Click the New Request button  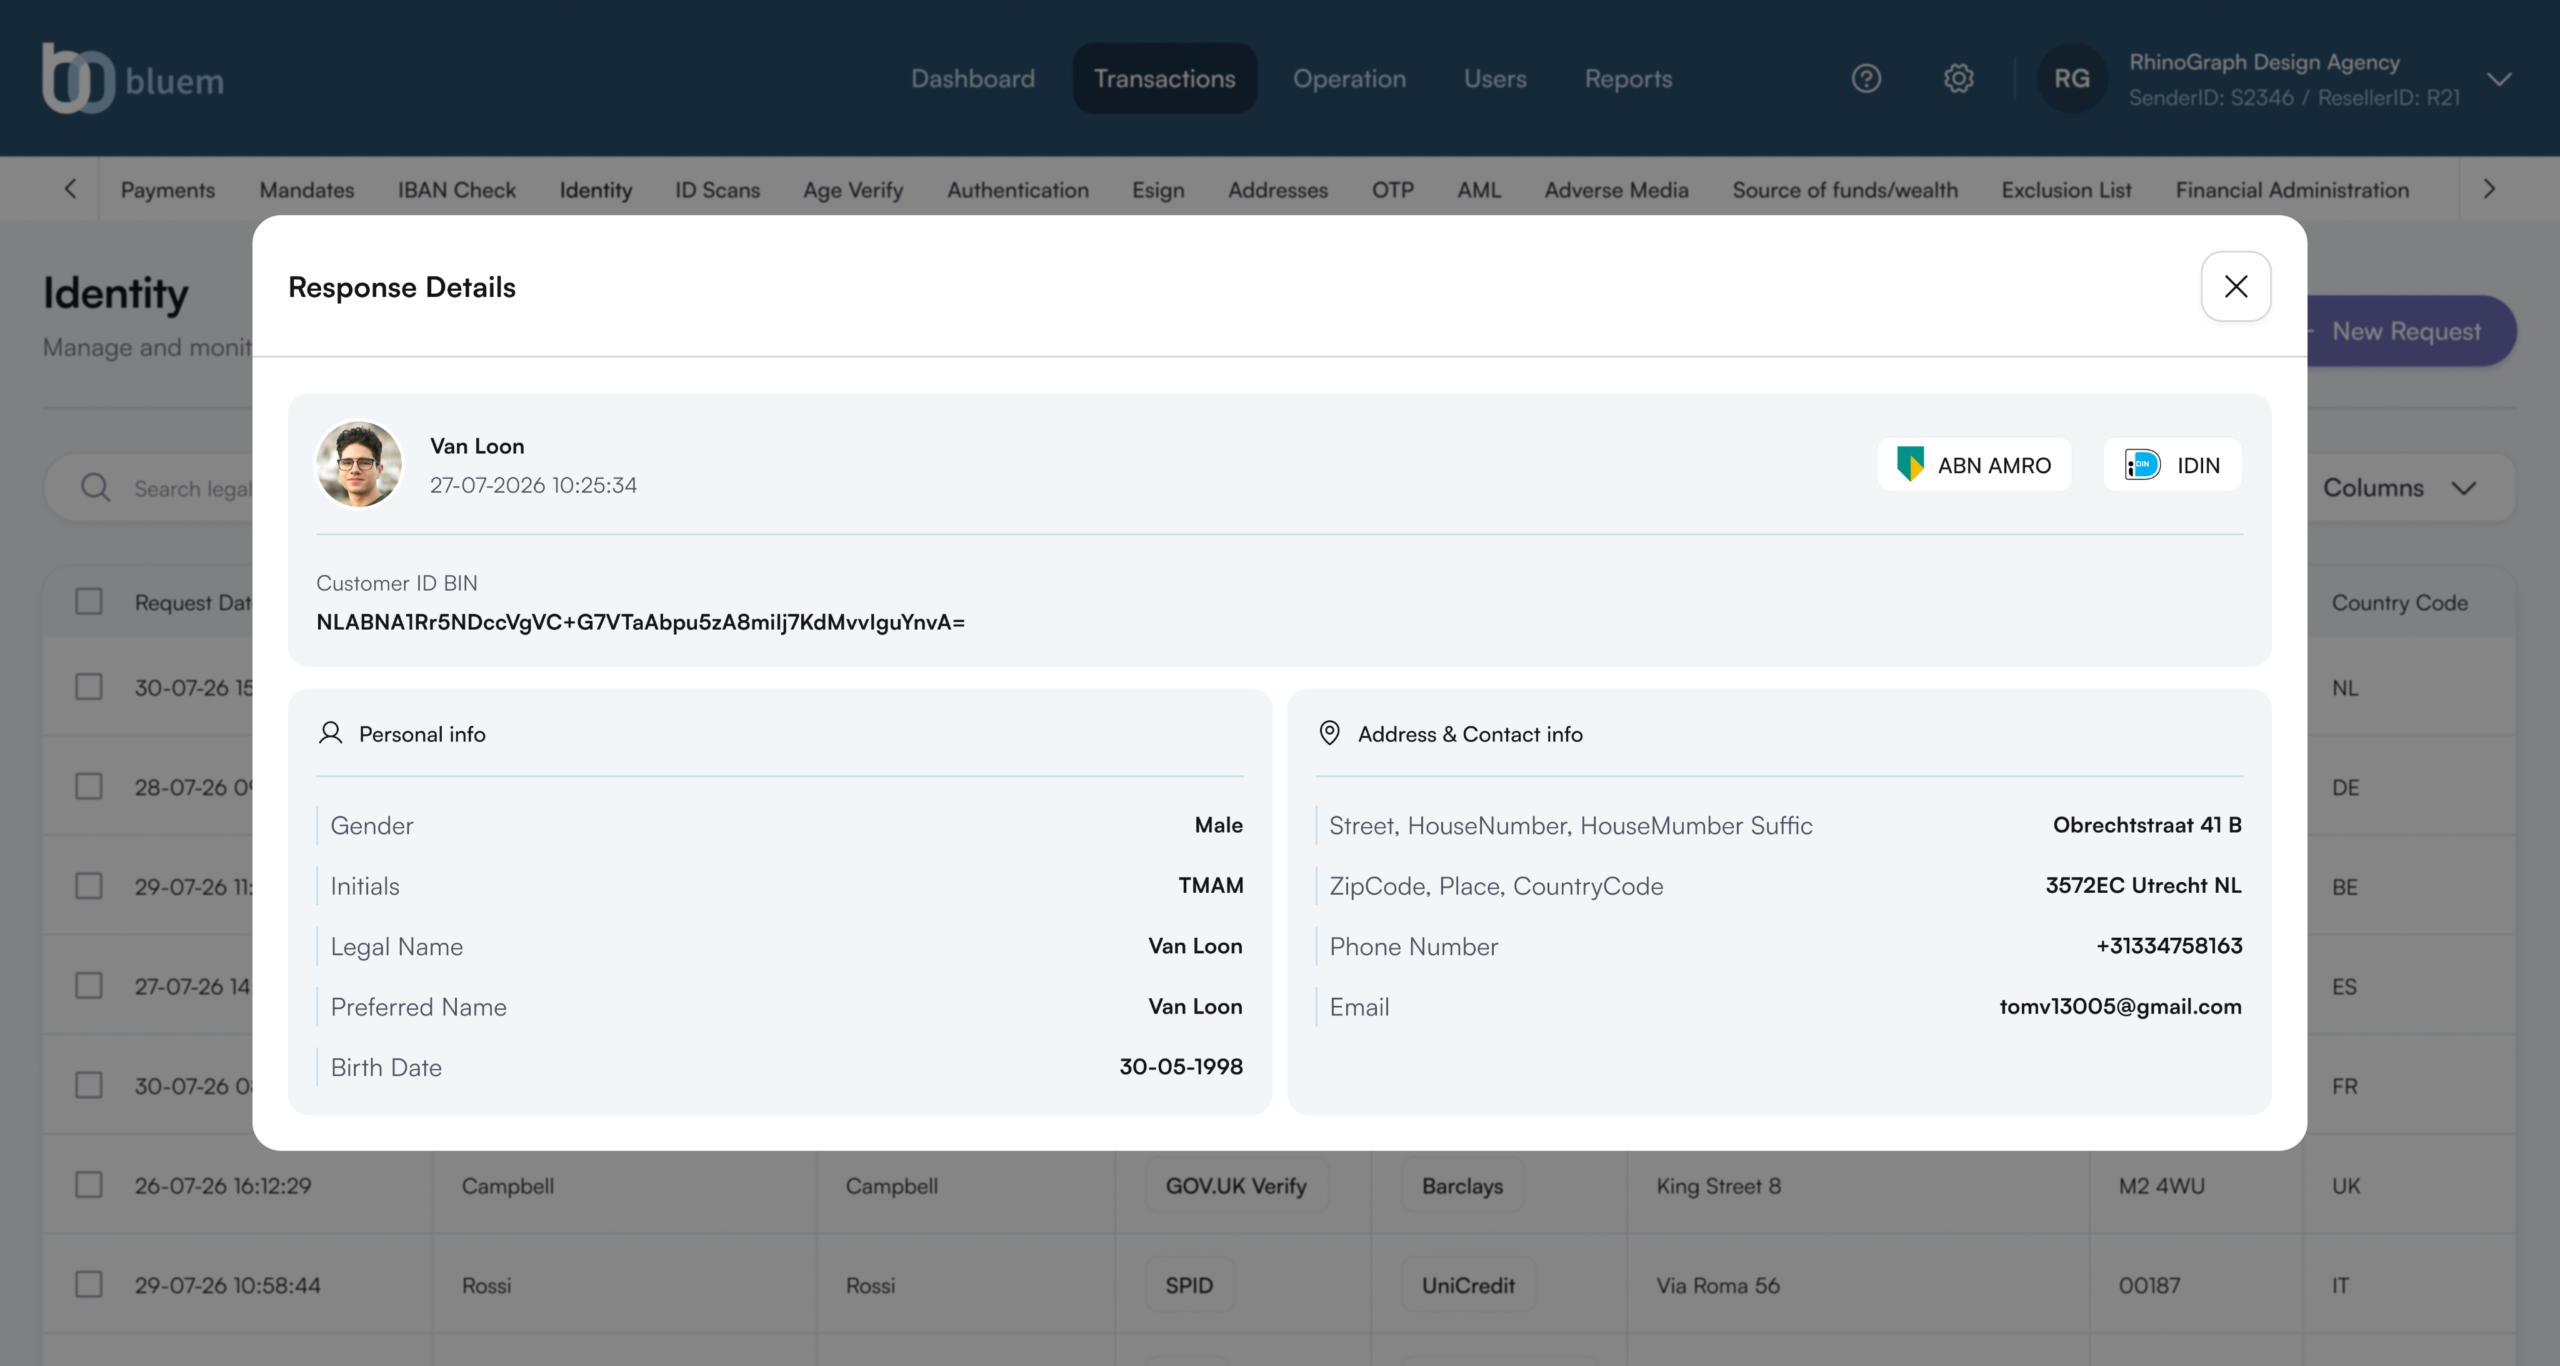pos(2410,331)
